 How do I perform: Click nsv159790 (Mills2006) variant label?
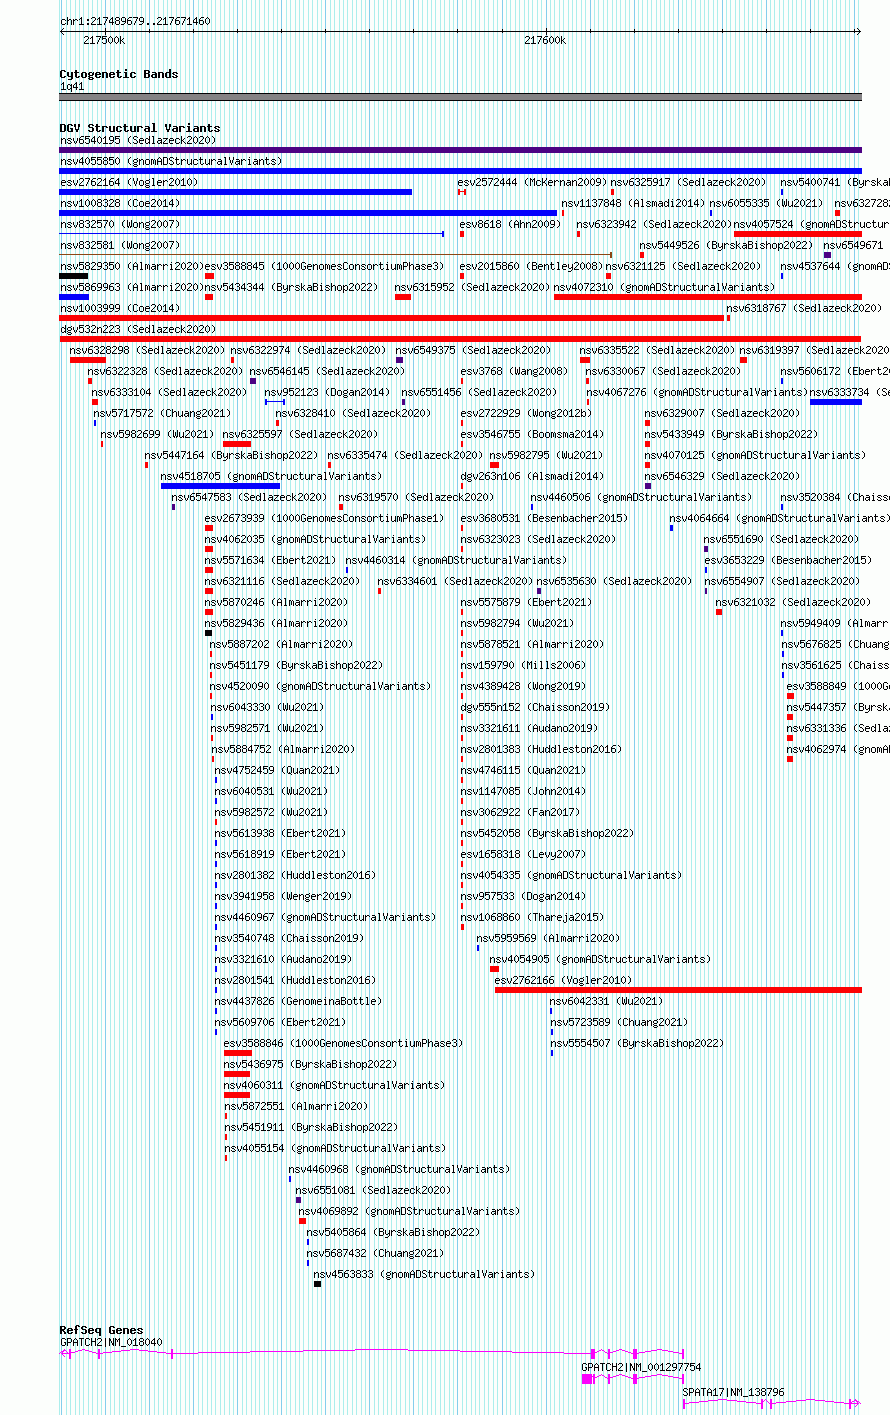[x=522, y=665]
